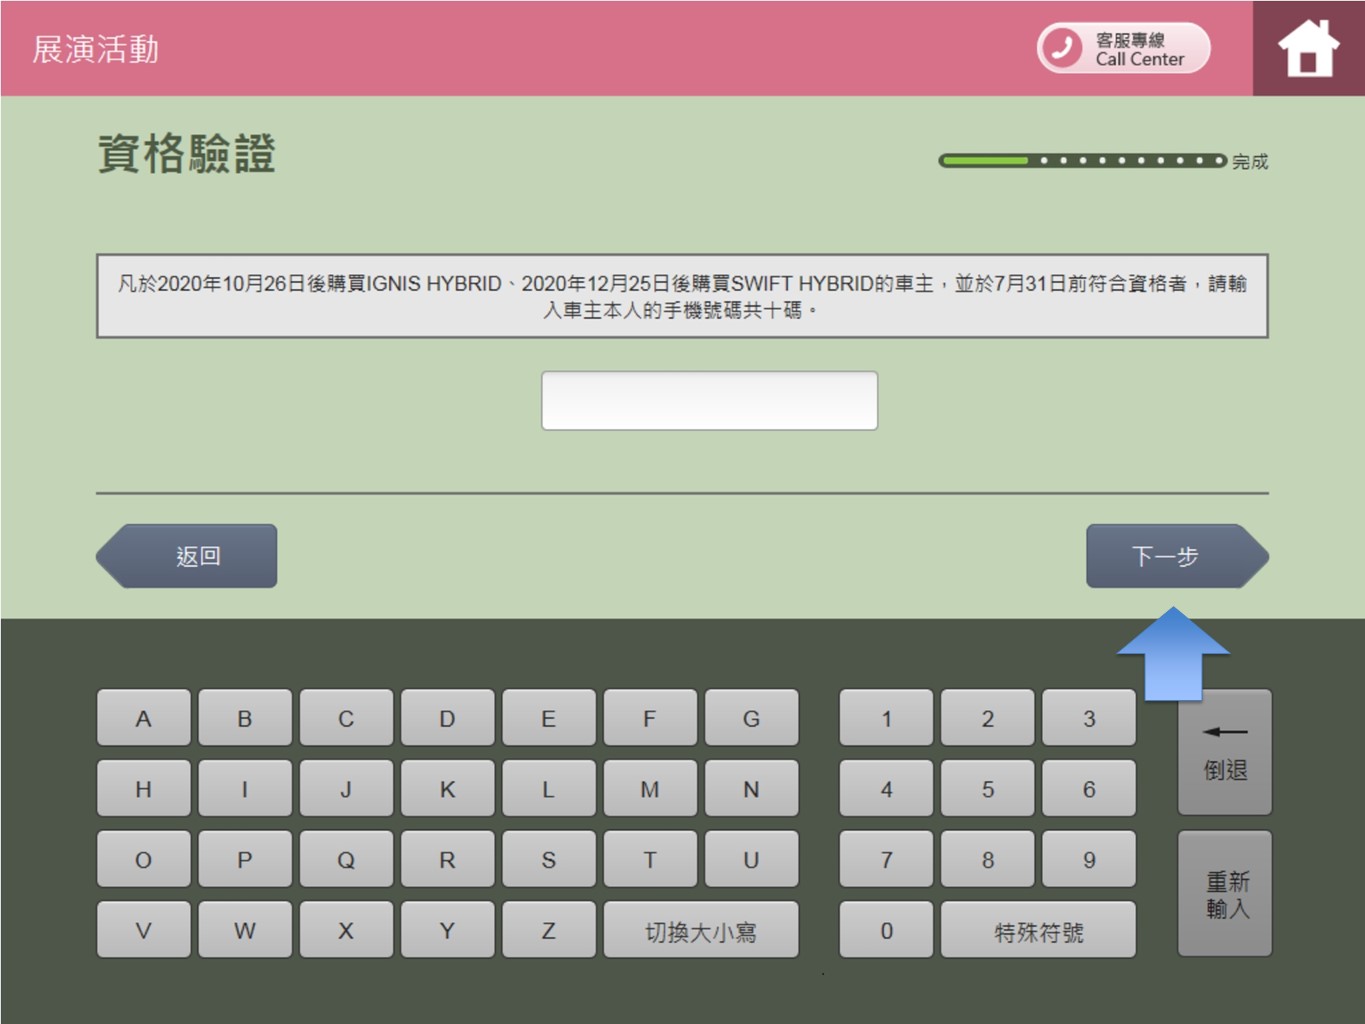Toggle letter case with 切換大小寫
Screen dimensions: 1365x1024
click(700, 931)
